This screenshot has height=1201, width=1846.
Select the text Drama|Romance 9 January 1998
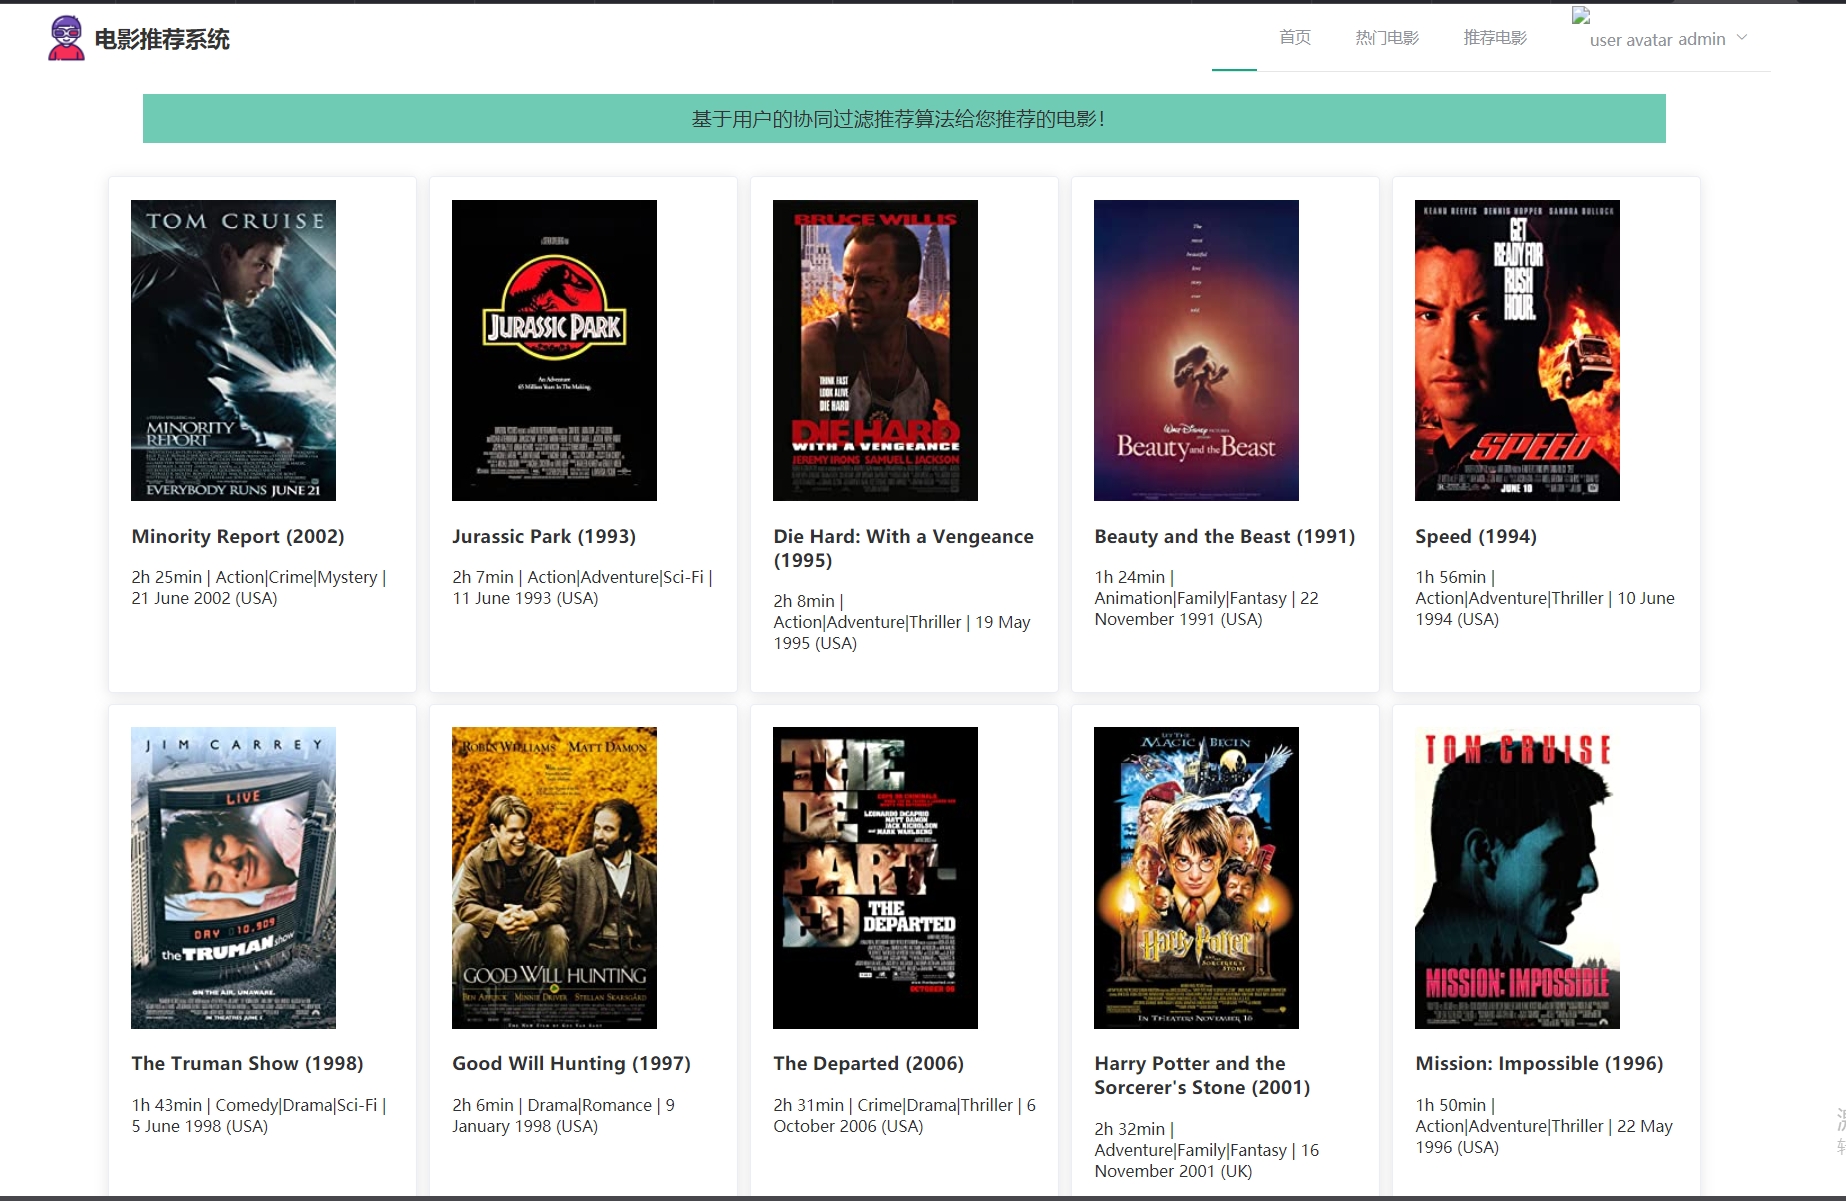(563, 1116)
